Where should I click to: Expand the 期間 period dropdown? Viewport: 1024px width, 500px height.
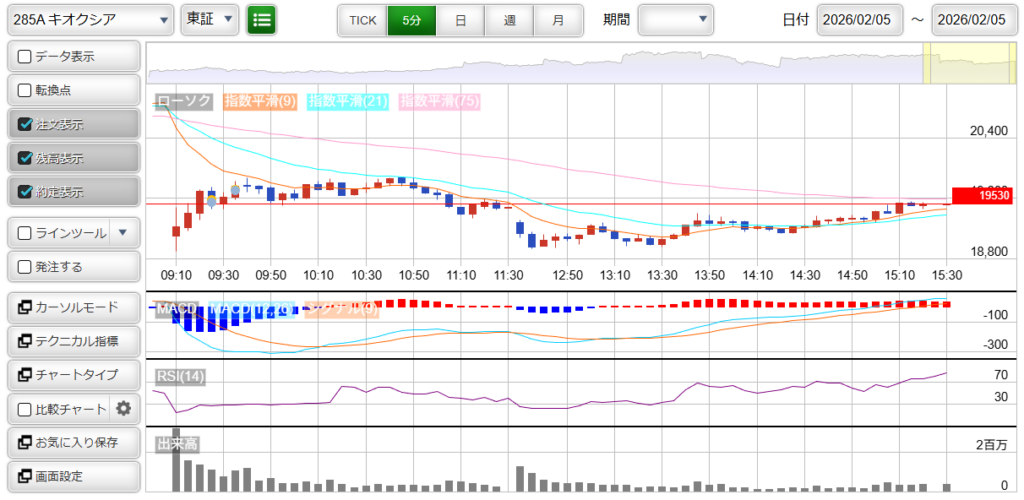coord(676,19)
